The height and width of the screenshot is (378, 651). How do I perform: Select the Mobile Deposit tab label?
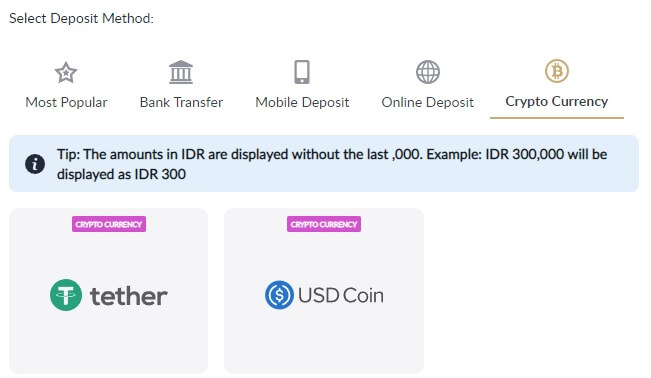(302, 102)
